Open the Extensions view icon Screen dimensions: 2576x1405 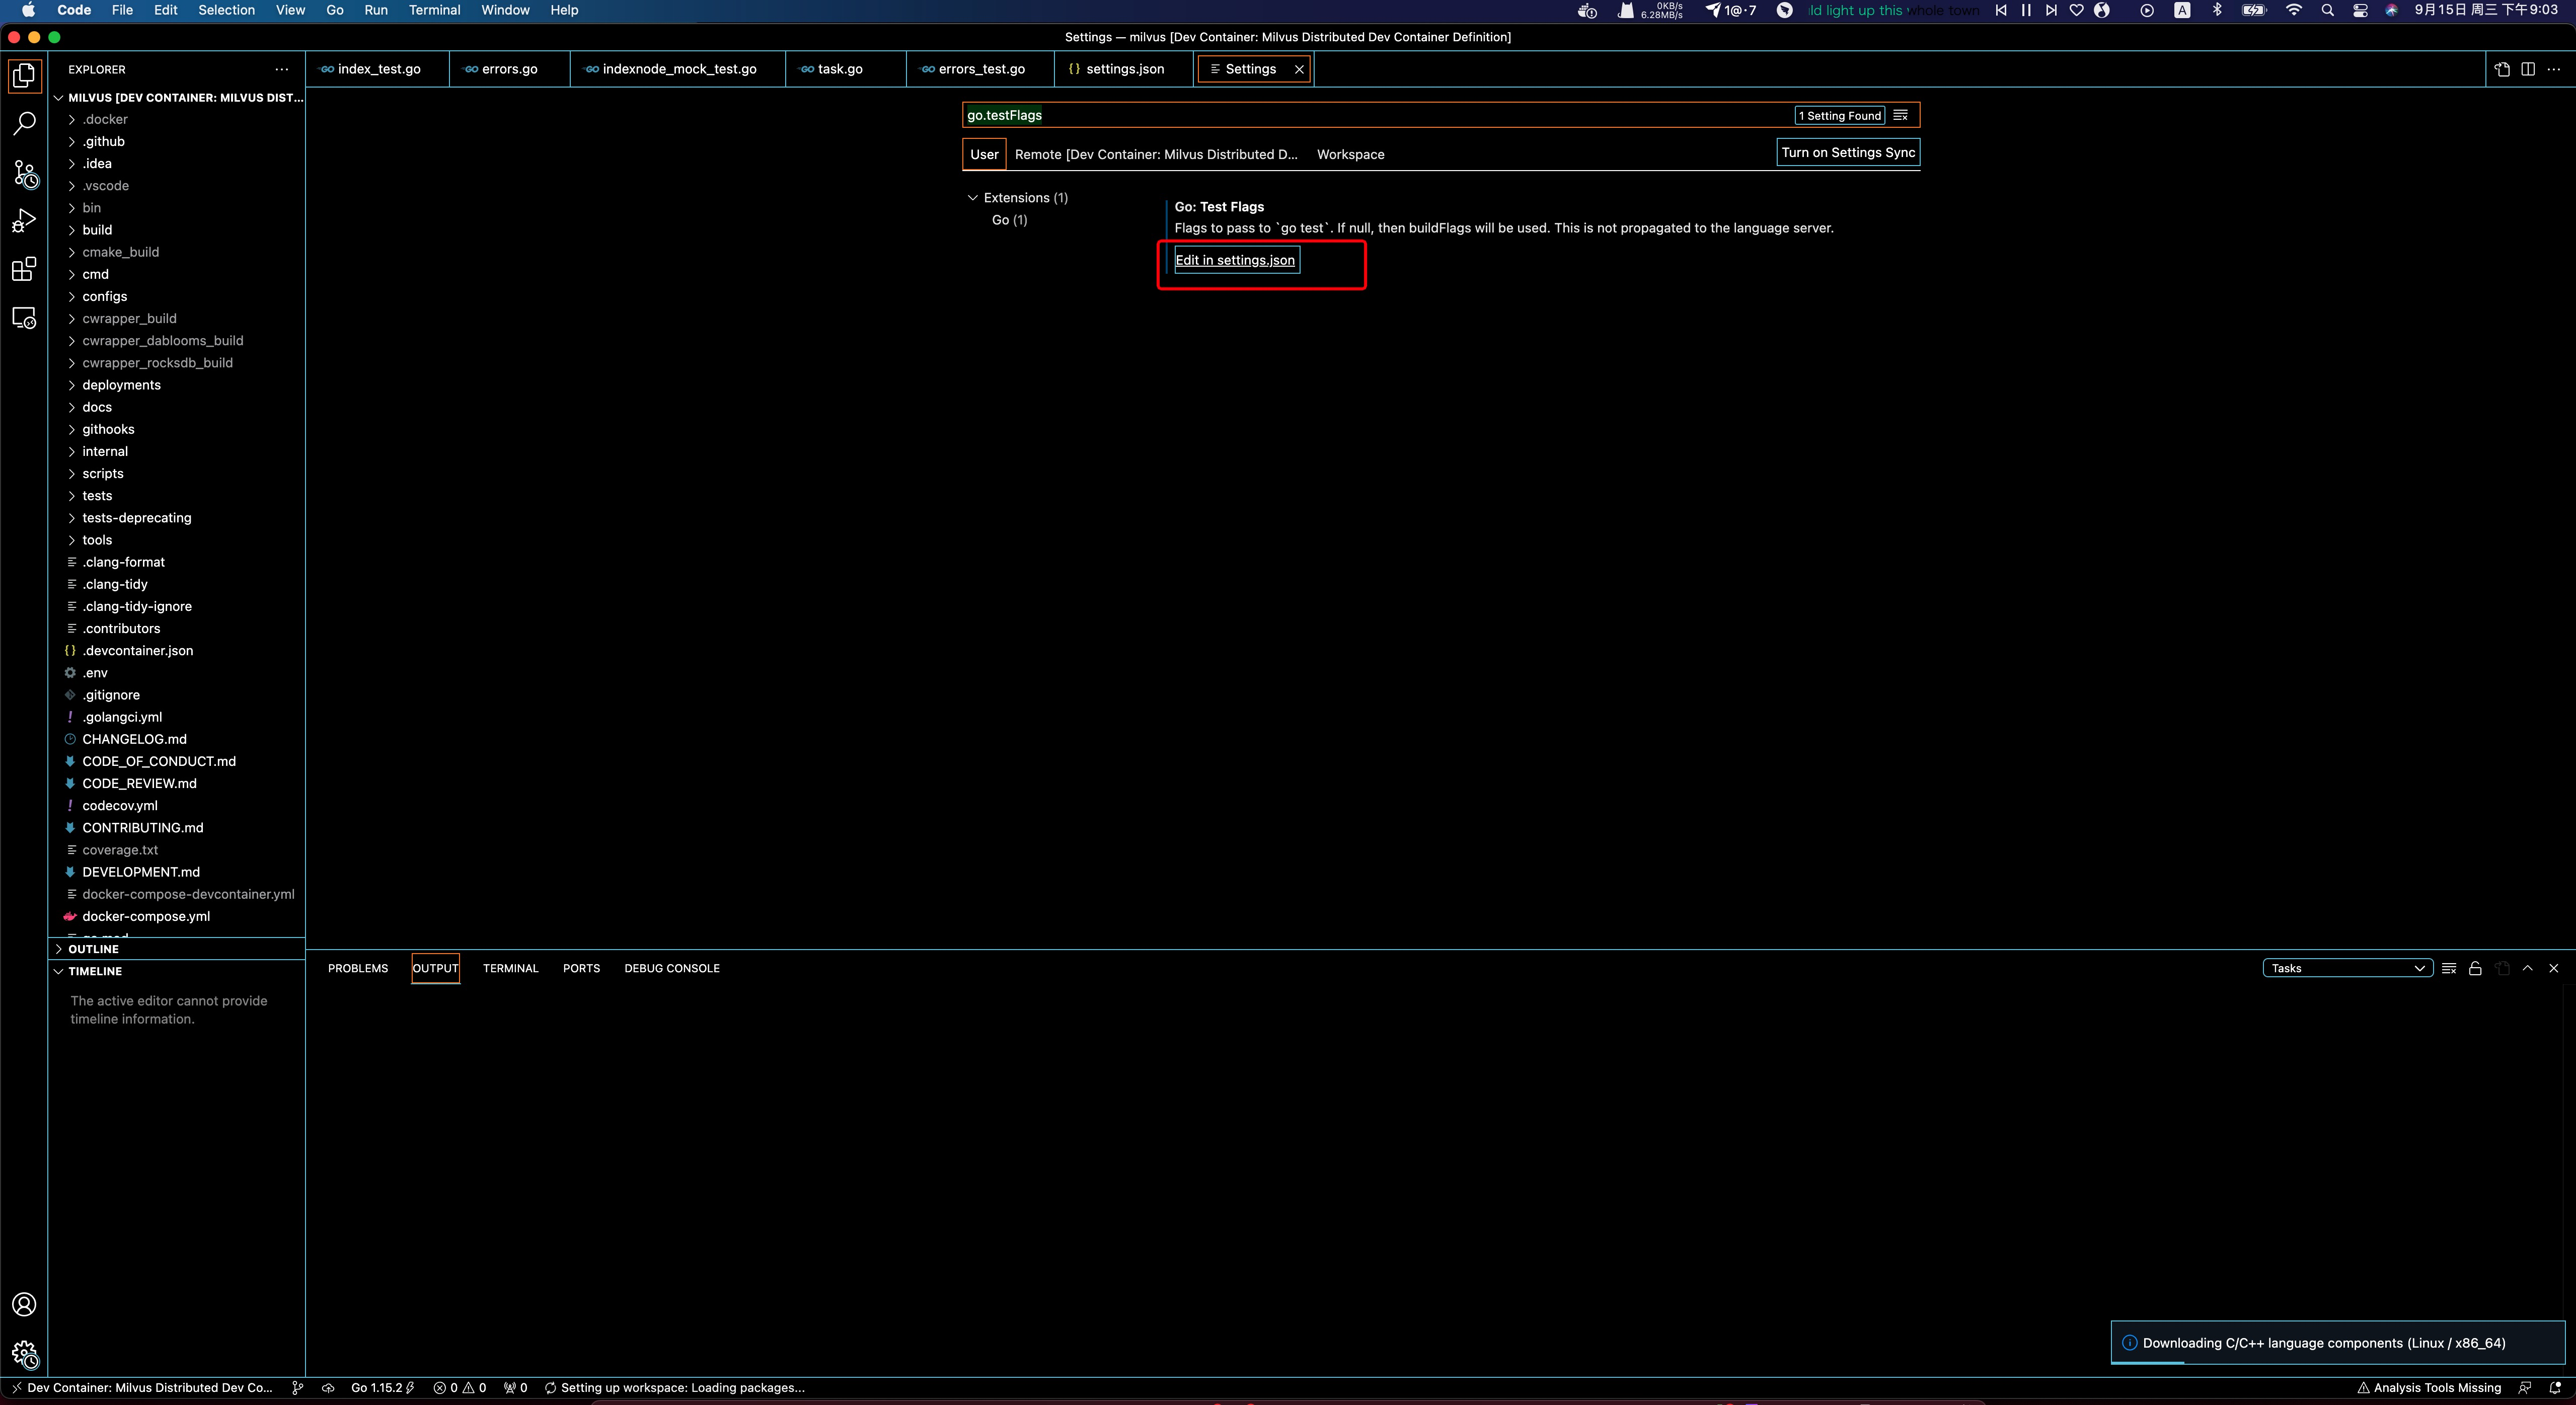24,269
